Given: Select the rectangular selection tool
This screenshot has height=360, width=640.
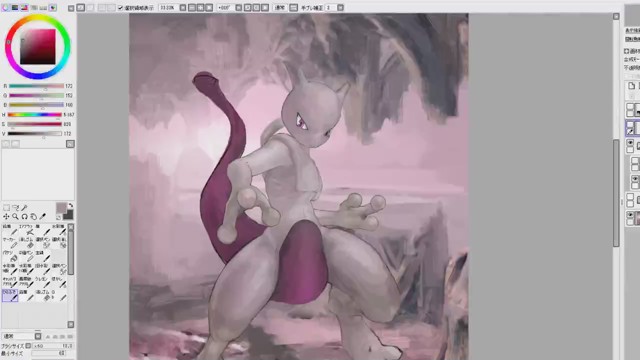Looking at the screenshot, I should [x=7, y=207].
